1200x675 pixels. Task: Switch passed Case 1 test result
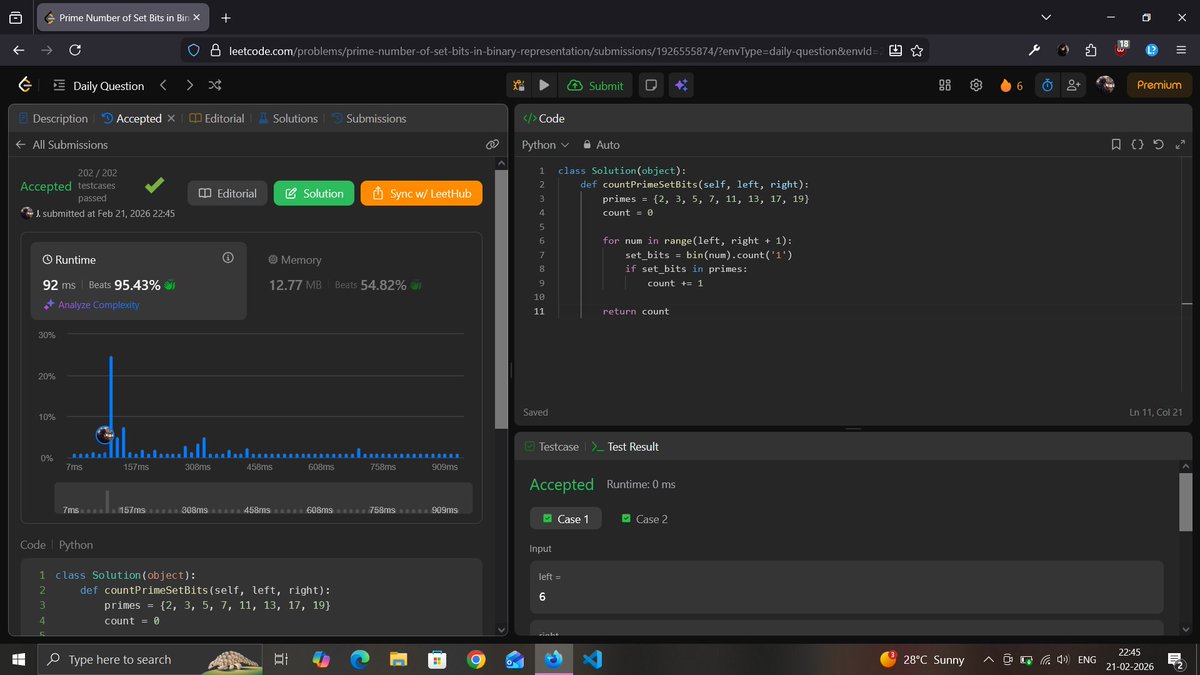565,518
